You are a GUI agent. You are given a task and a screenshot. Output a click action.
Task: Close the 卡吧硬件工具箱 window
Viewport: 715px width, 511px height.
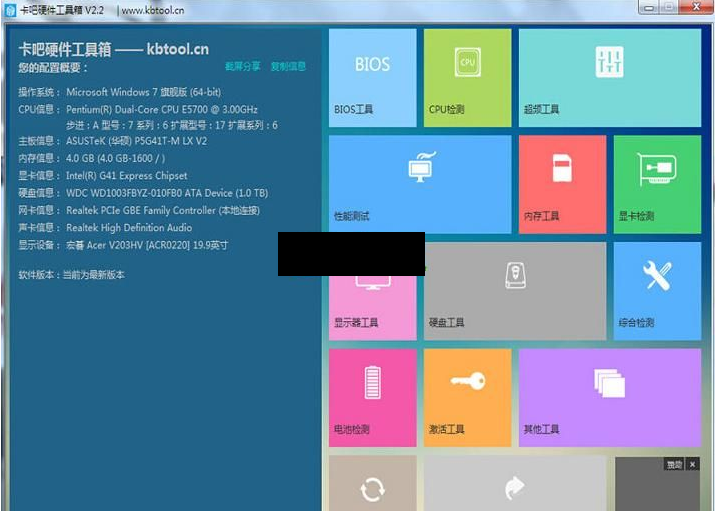coord(696,6)
